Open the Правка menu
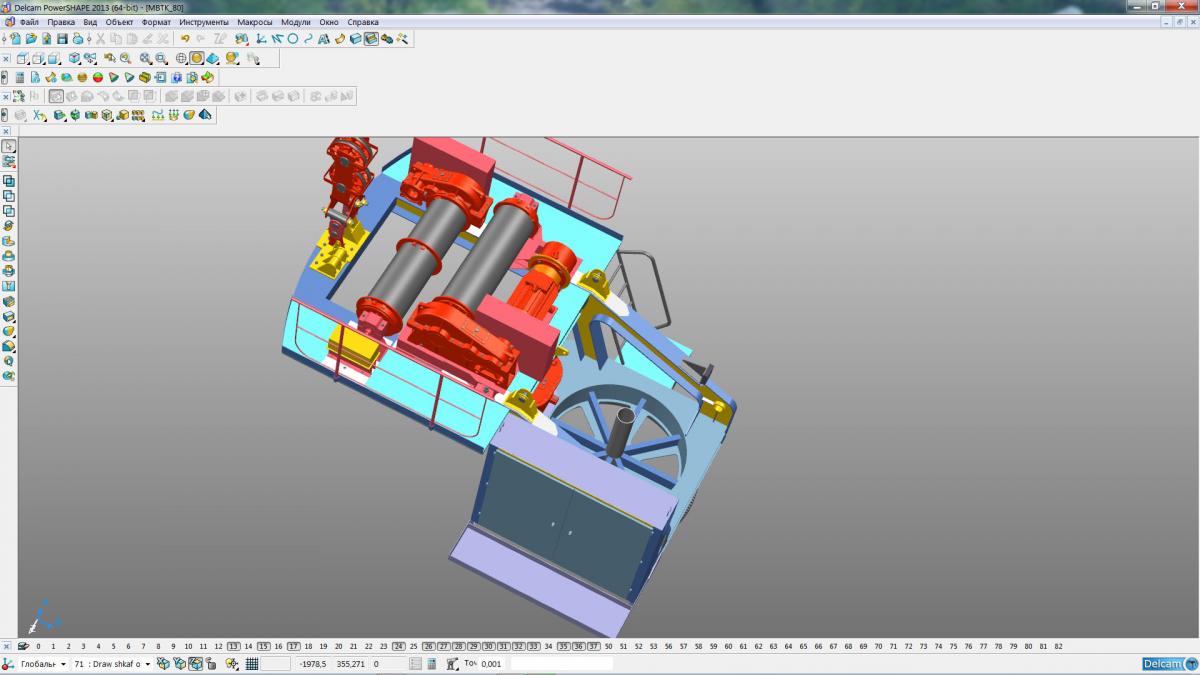The image size is (1200, 675). (61, 22)
